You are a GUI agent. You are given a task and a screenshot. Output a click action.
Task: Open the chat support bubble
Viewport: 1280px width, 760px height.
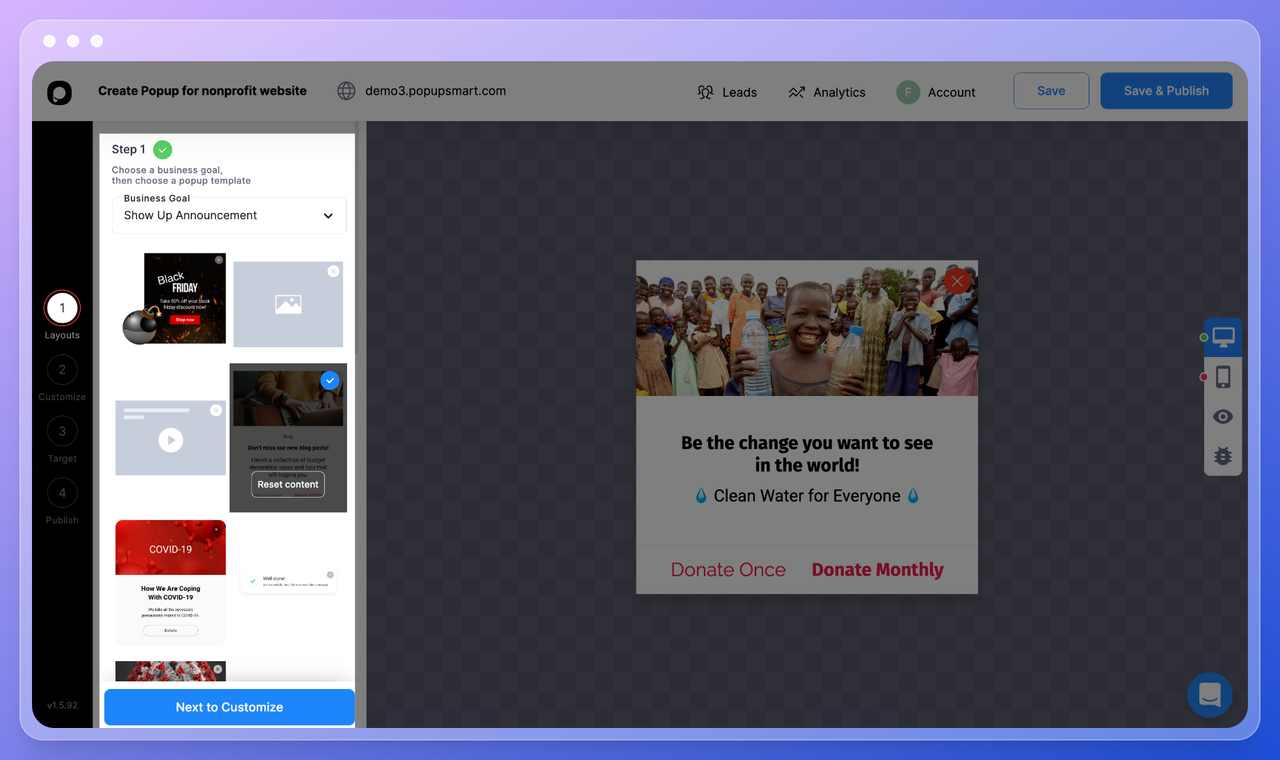coord(1210,695)
